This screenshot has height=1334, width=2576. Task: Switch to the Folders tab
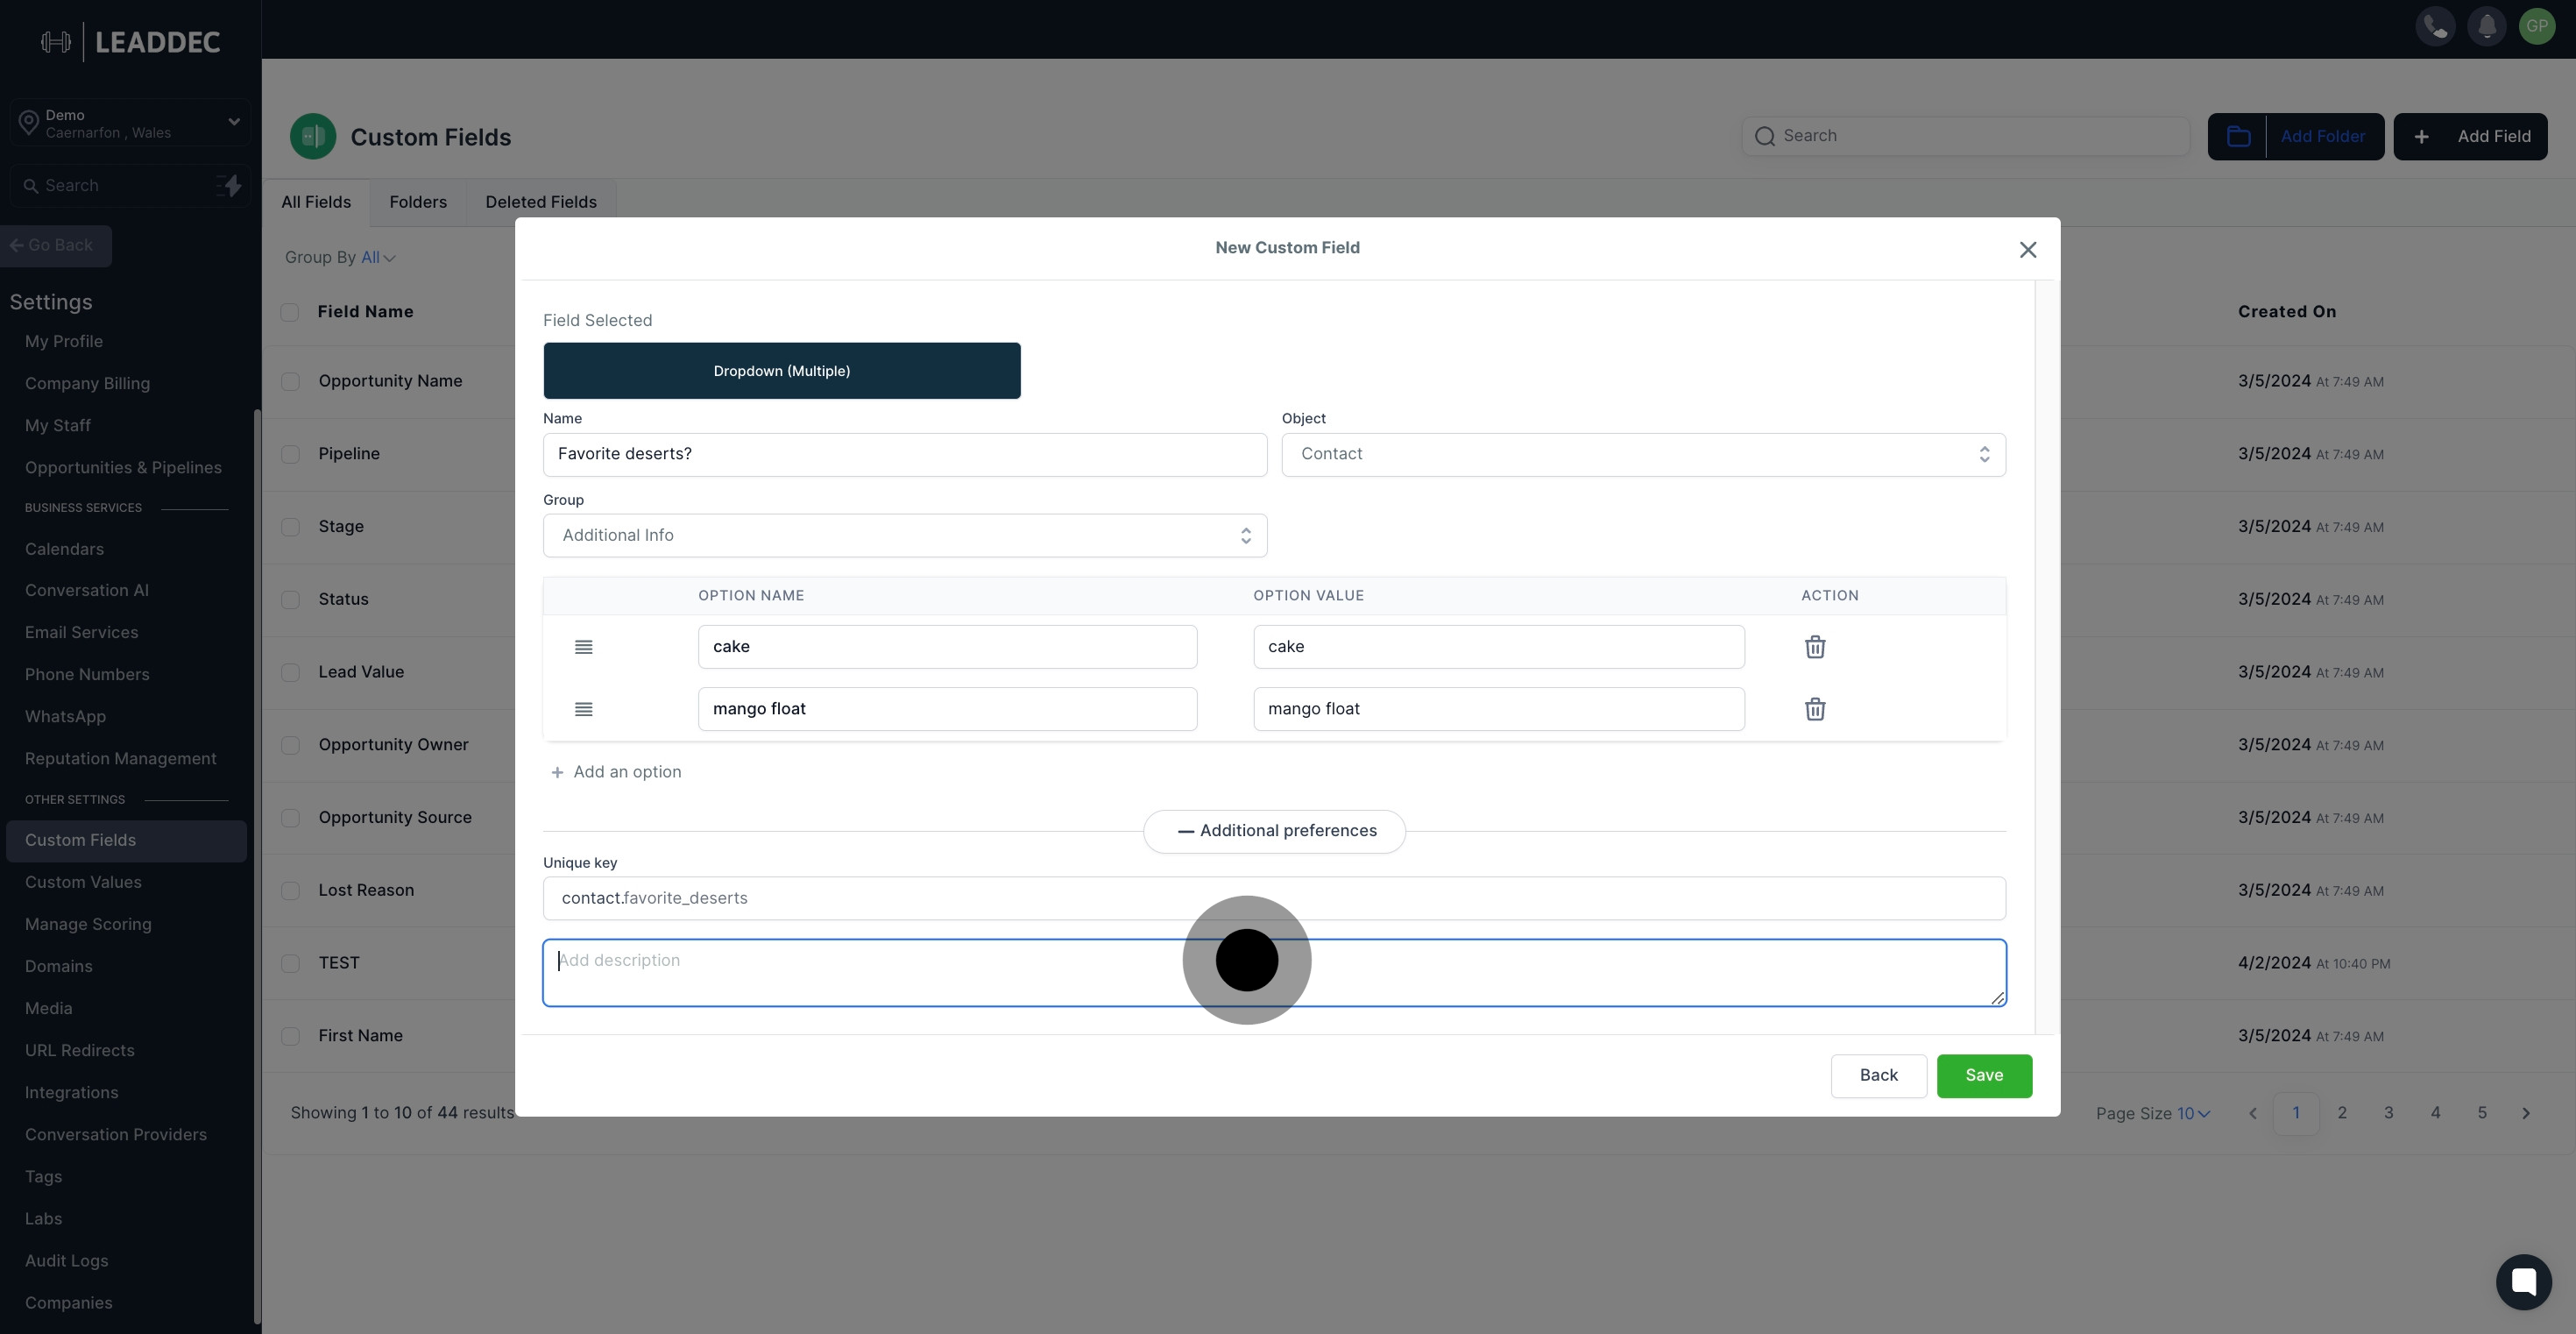(417, 202)
